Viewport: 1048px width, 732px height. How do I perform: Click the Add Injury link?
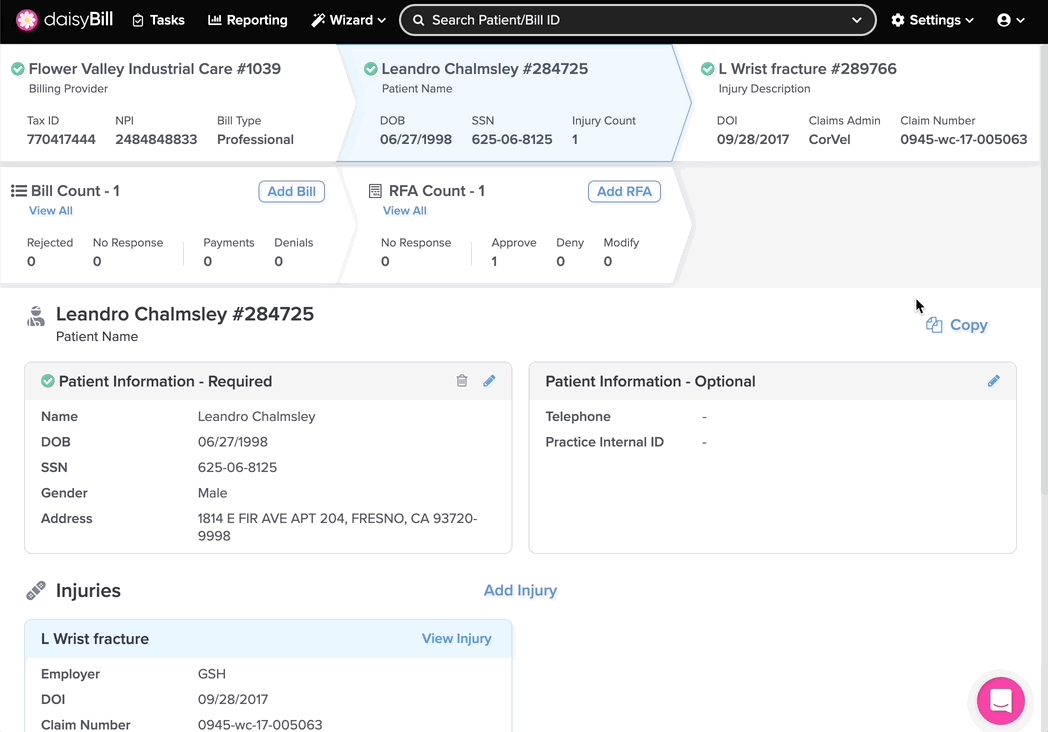pos(520,591)
